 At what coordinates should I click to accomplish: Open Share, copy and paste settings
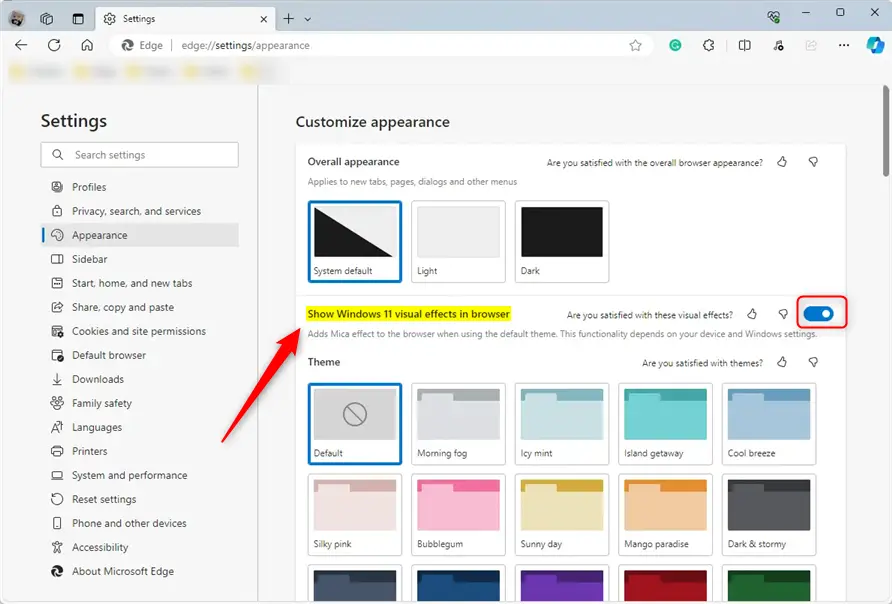click(x=140, y=307)
